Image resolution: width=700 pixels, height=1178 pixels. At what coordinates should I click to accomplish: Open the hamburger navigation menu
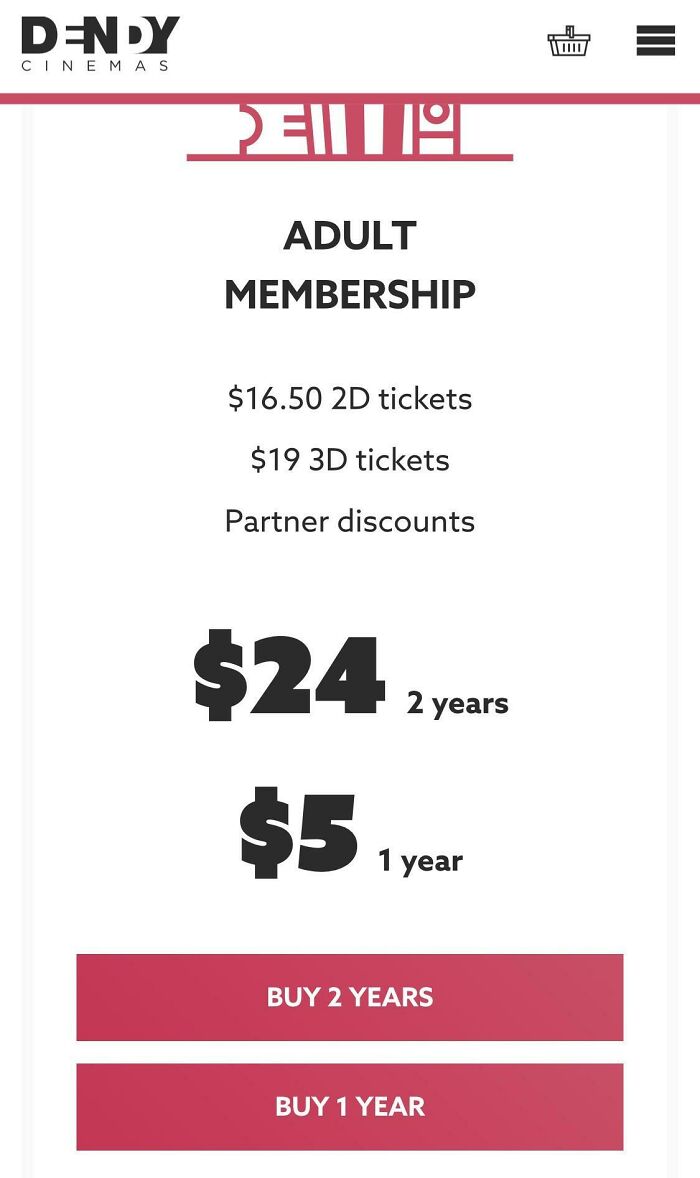655,42
